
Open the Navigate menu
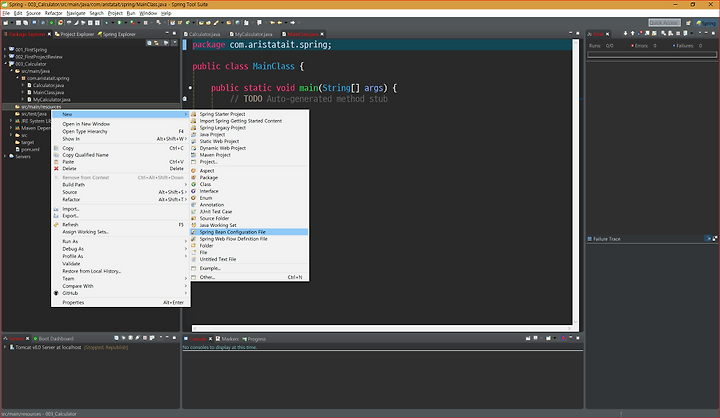pyautogui.click(x=76, y=13)
